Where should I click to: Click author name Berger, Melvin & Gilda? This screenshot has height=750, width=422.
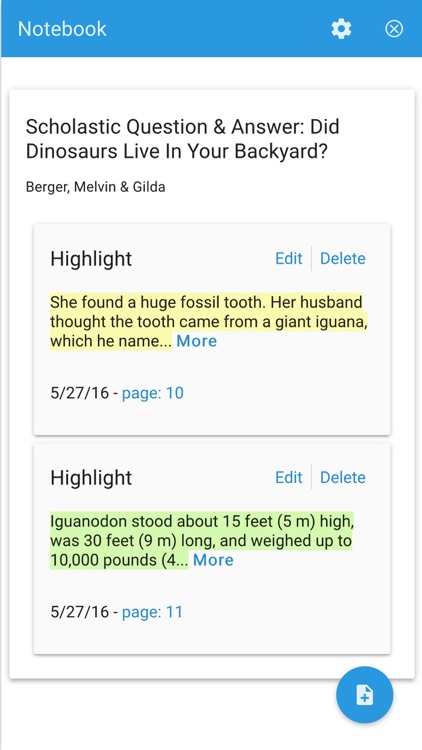(x=96, y=187)
